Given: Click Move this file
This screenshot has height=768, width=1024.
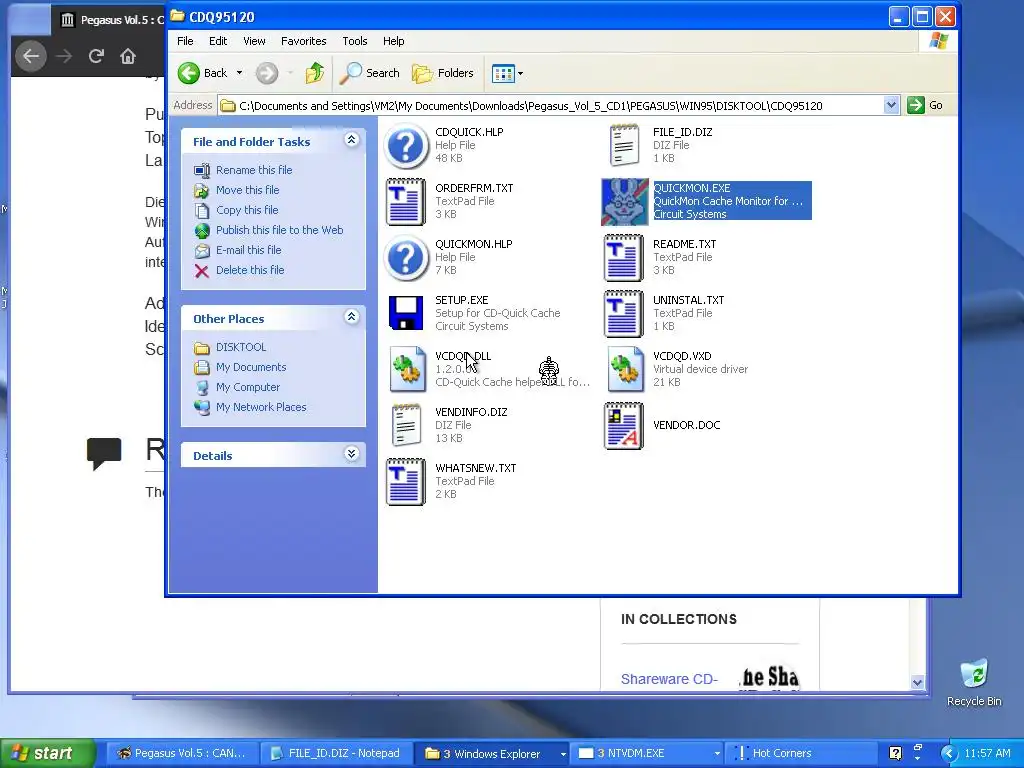Looking at the screenshot, I should [x=248, y=190].
